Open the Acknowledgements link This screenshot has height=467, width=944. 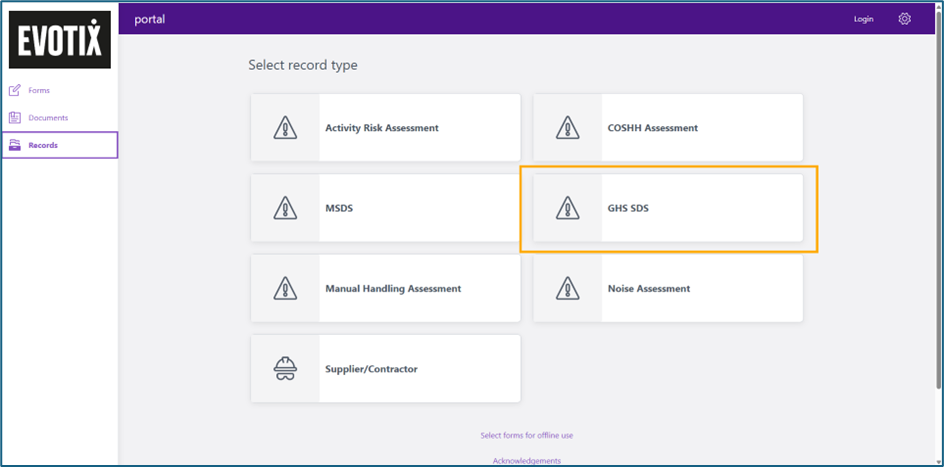(x=526, y=460)
